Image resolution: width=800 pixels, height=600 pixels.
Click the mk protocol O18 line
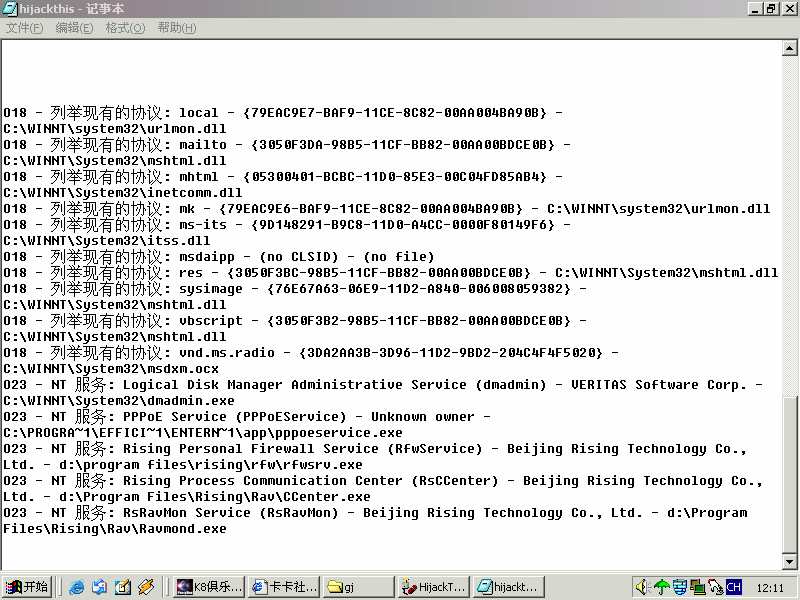[x=387, y=209]
